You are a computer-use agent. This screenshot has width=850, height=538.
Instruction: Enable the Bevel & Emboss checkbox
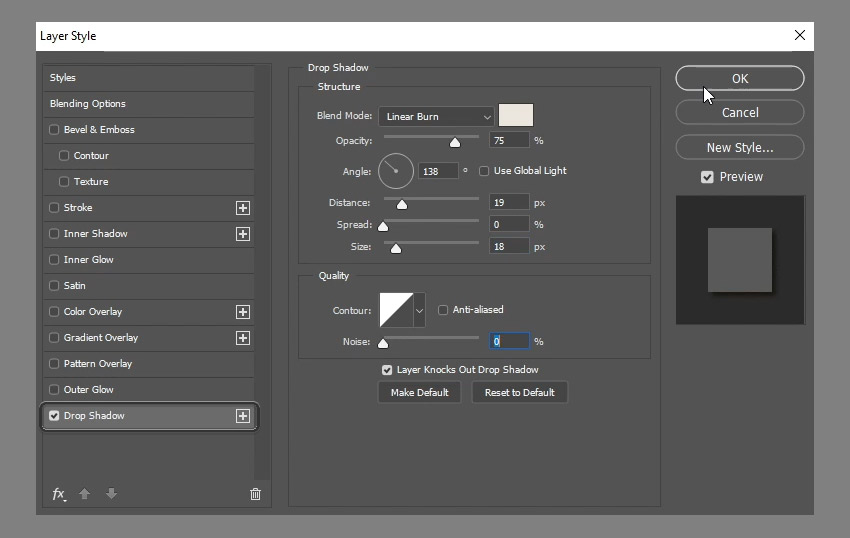(x=55, y=130)
